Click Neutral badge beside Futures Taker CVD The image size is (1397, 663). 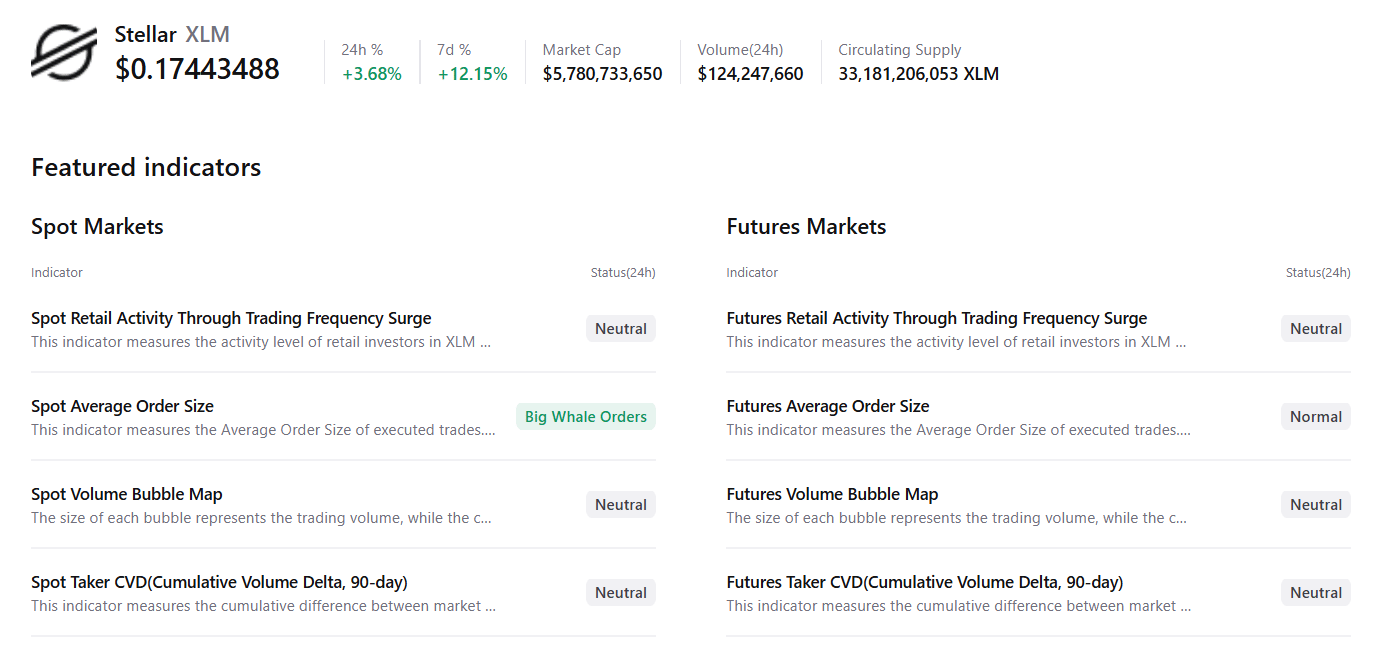point(1315,593)
